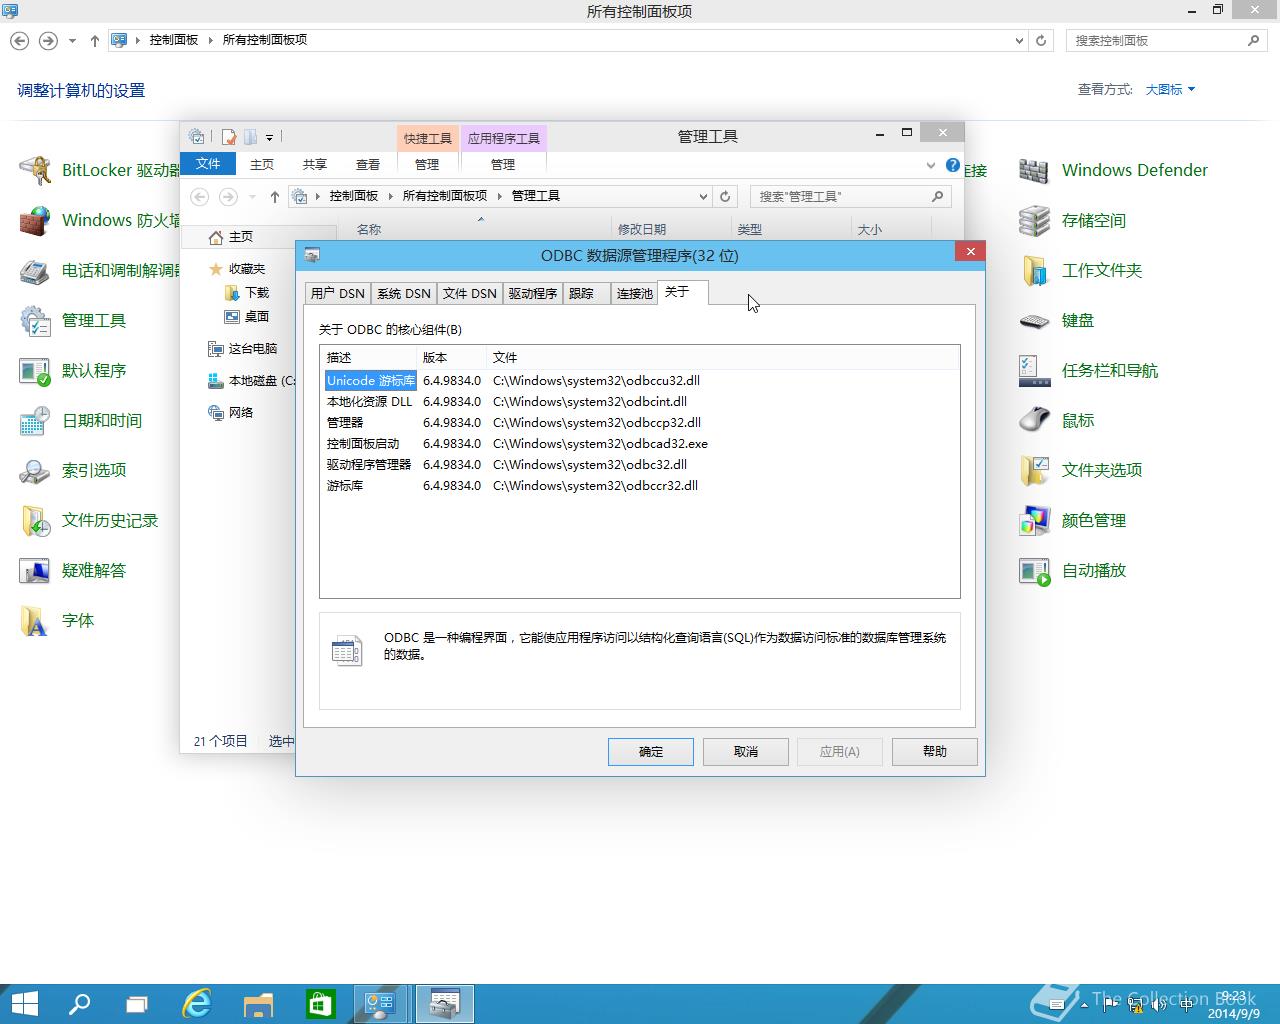
Task: Open Windows Defender icon
Action: tap(1034, 170)
